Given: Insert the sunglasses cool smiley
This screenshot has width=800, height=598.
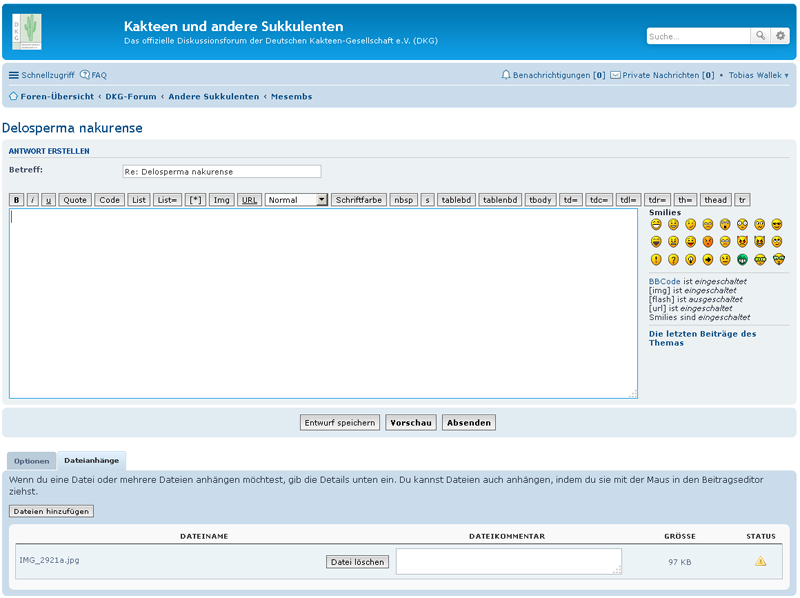Looking at the screenshot, I should (777, 224).
